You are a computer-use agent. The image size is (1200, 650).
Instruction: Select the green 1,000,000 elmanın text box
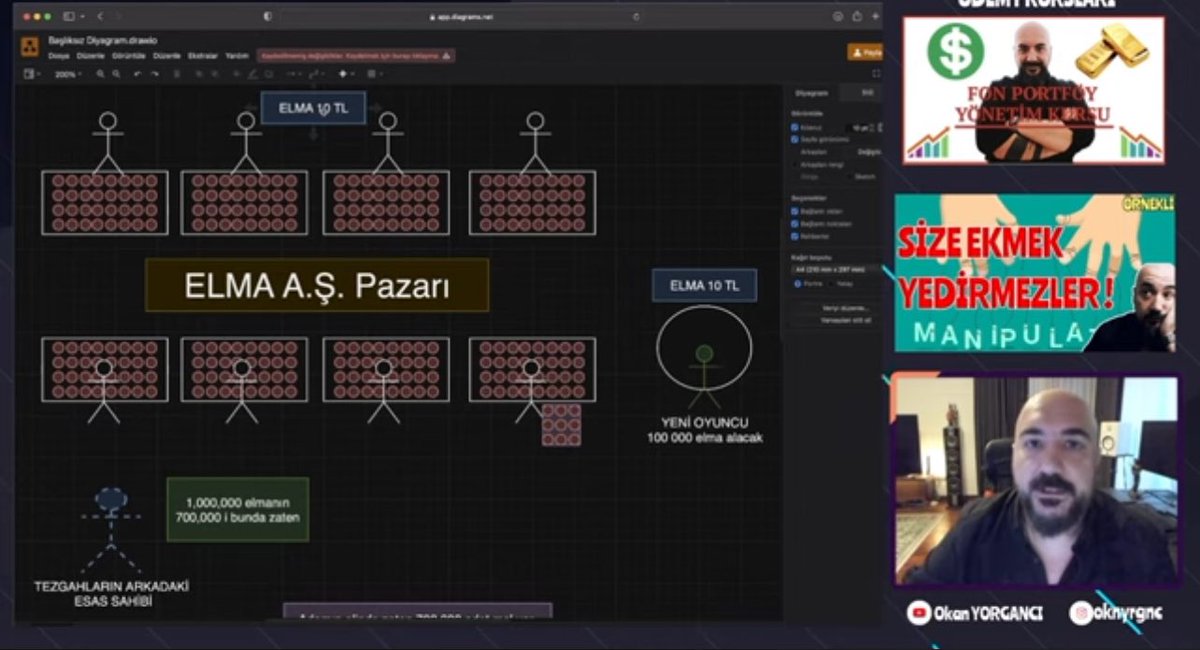pyautogui.click(x=237, y=510)
